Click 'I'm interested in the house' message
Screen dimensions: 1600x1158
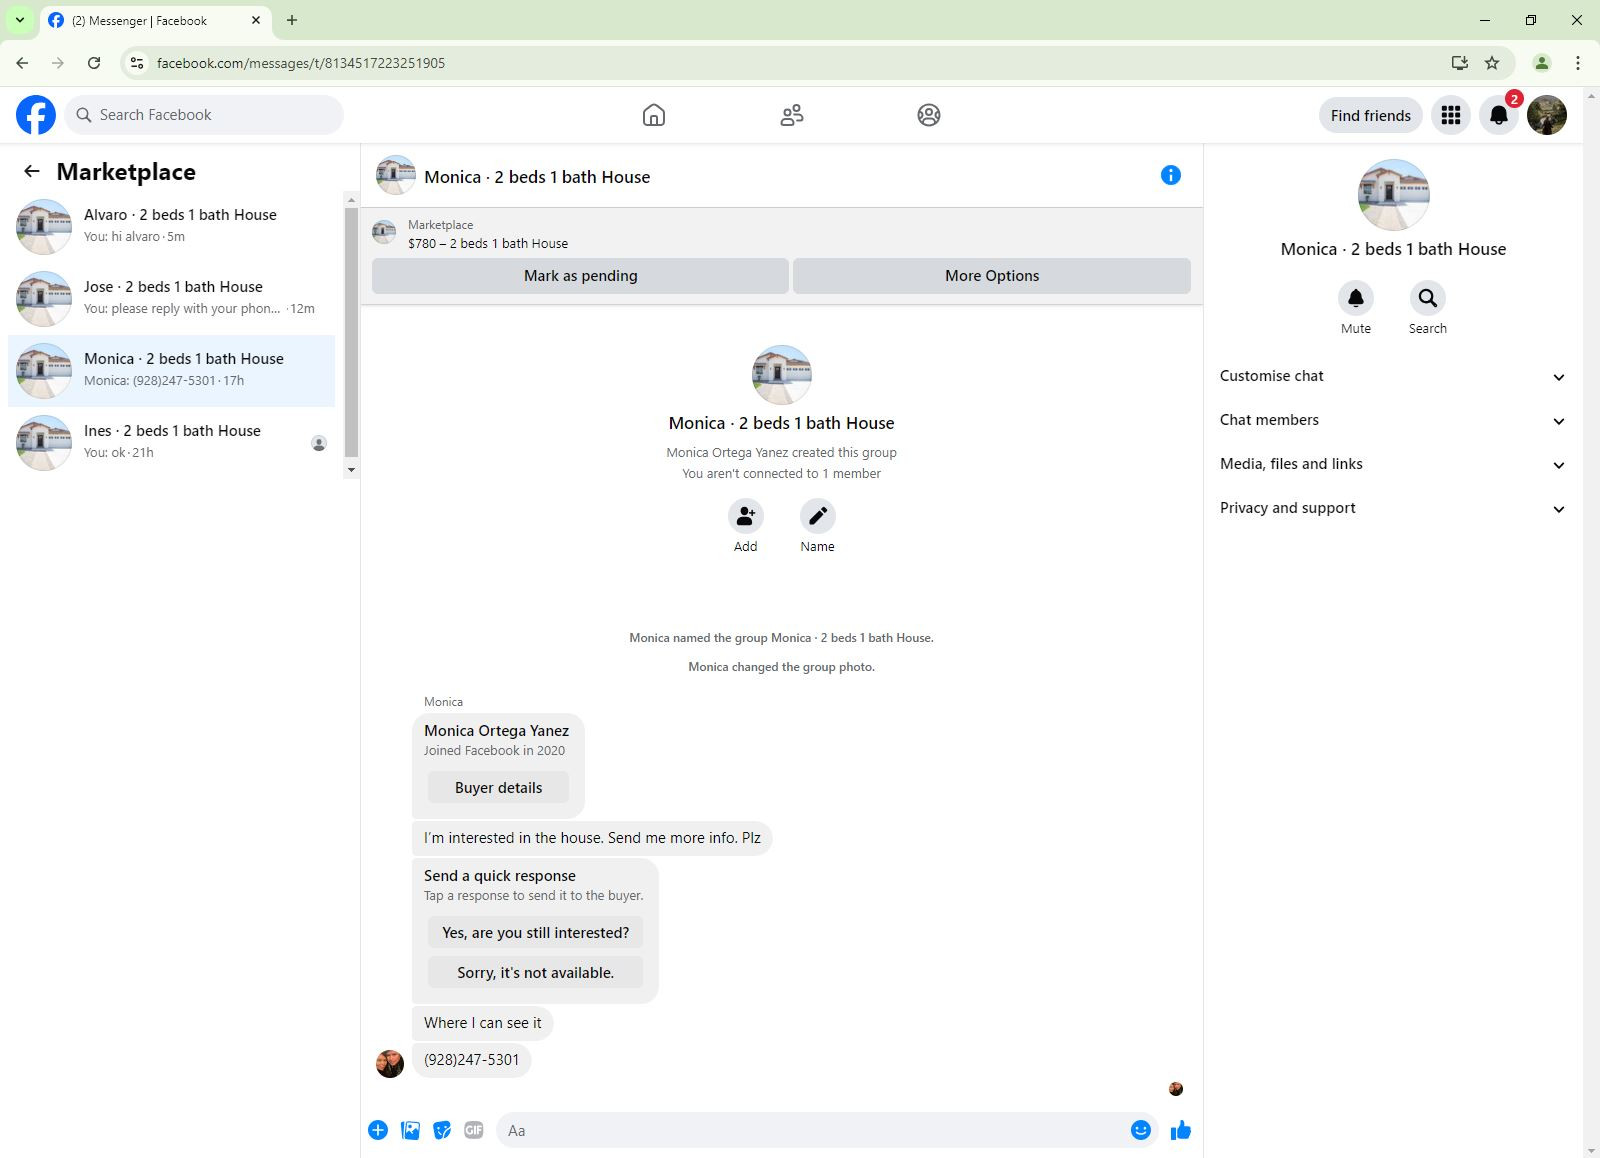(x=592, y=838)
